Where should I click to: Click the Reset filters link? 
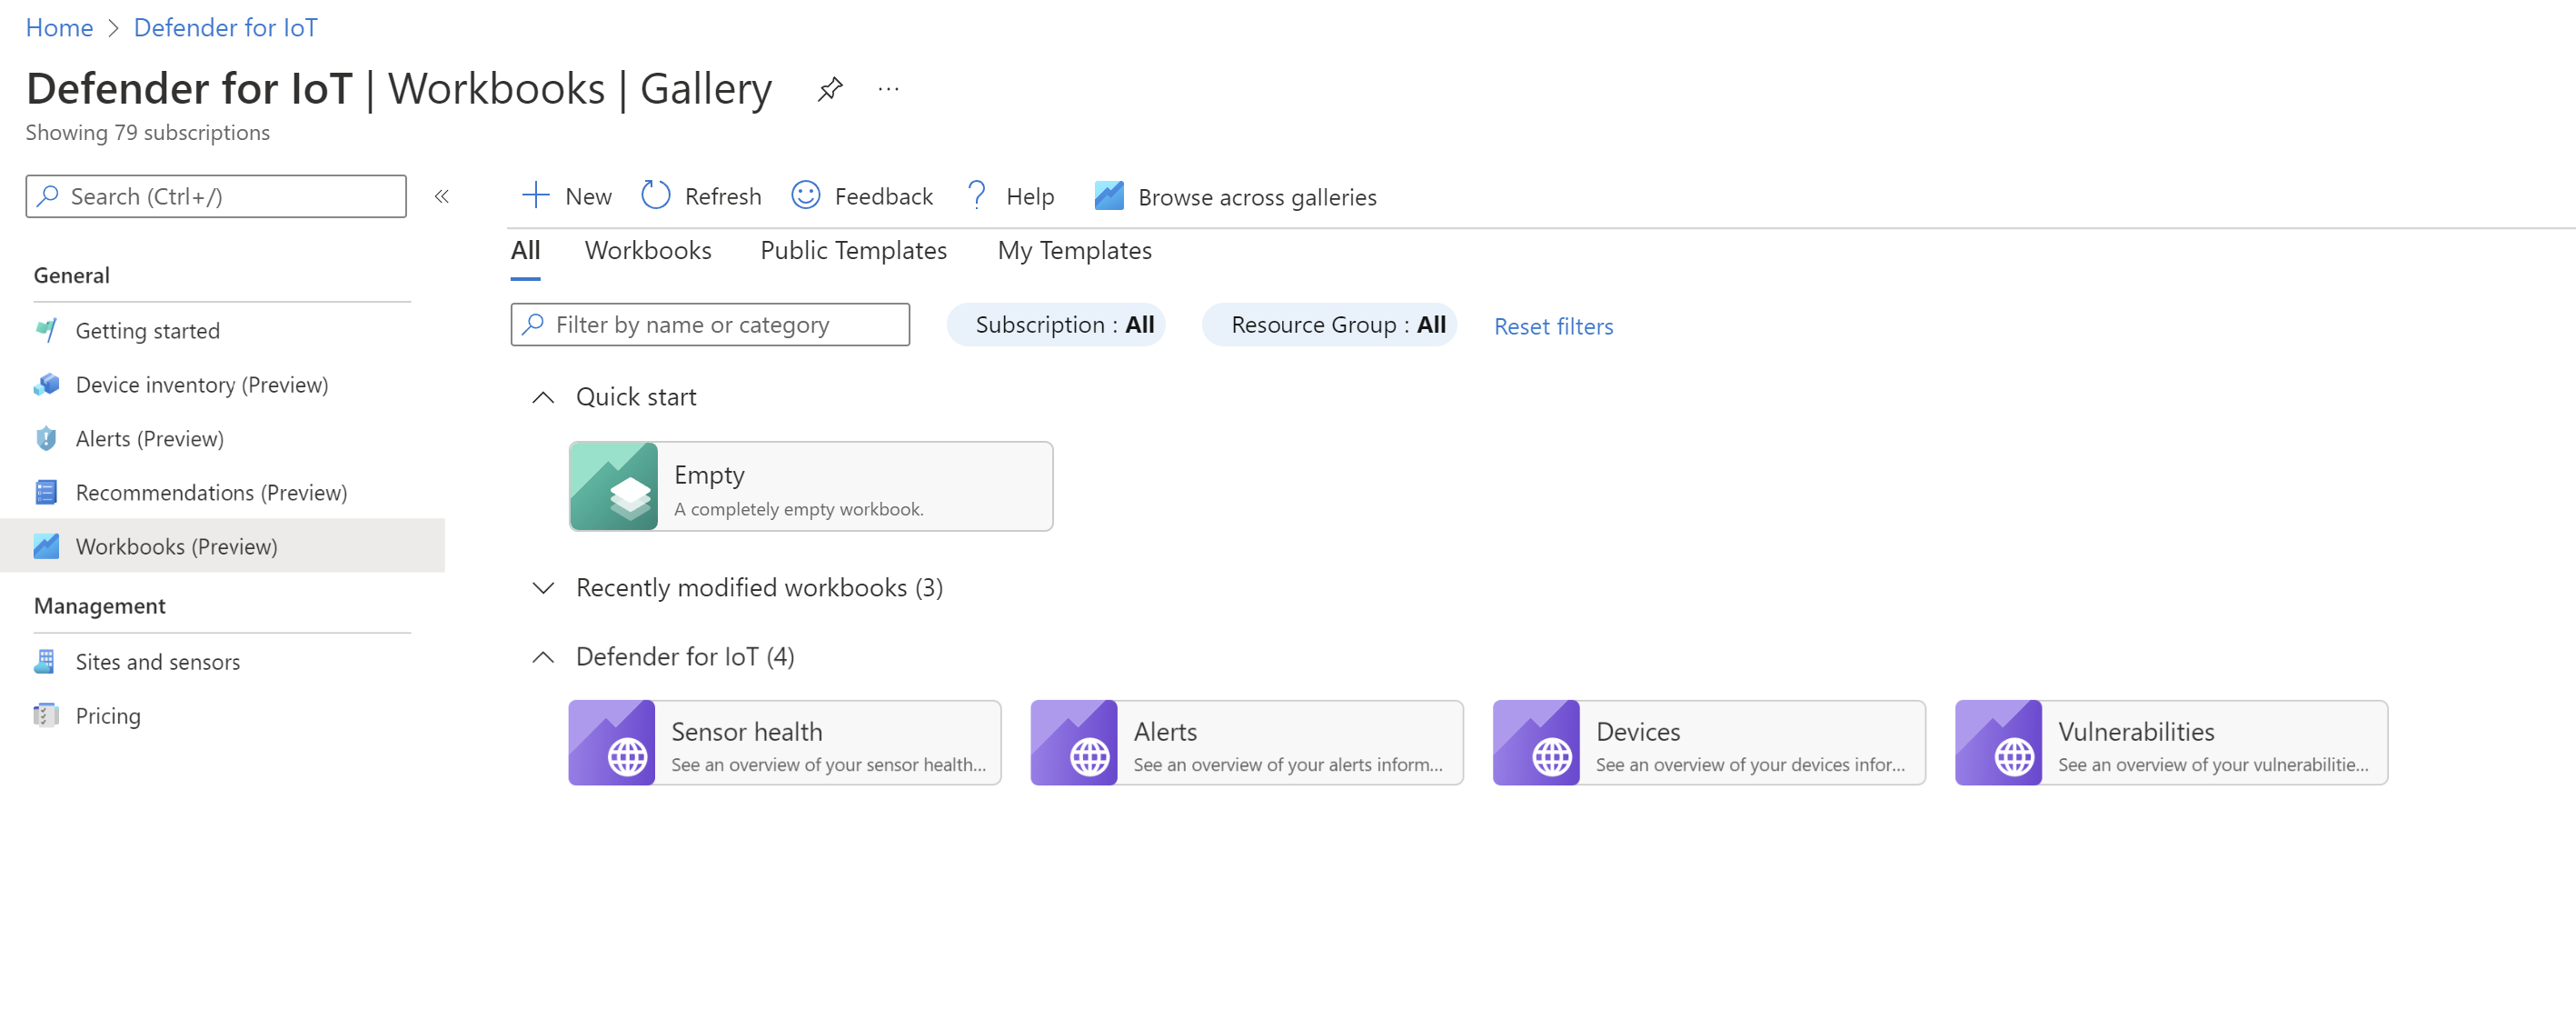pyautogui.click(x=1553, y=324)
